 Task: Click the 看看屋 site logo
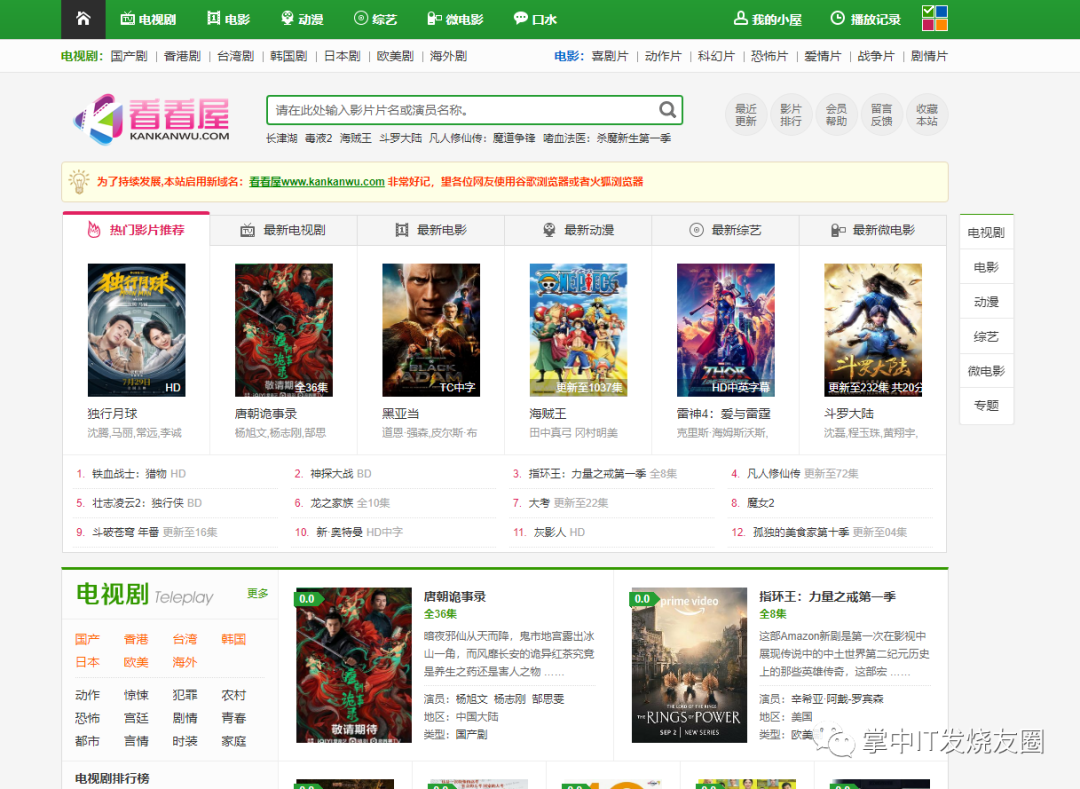[x=152, y=119]
